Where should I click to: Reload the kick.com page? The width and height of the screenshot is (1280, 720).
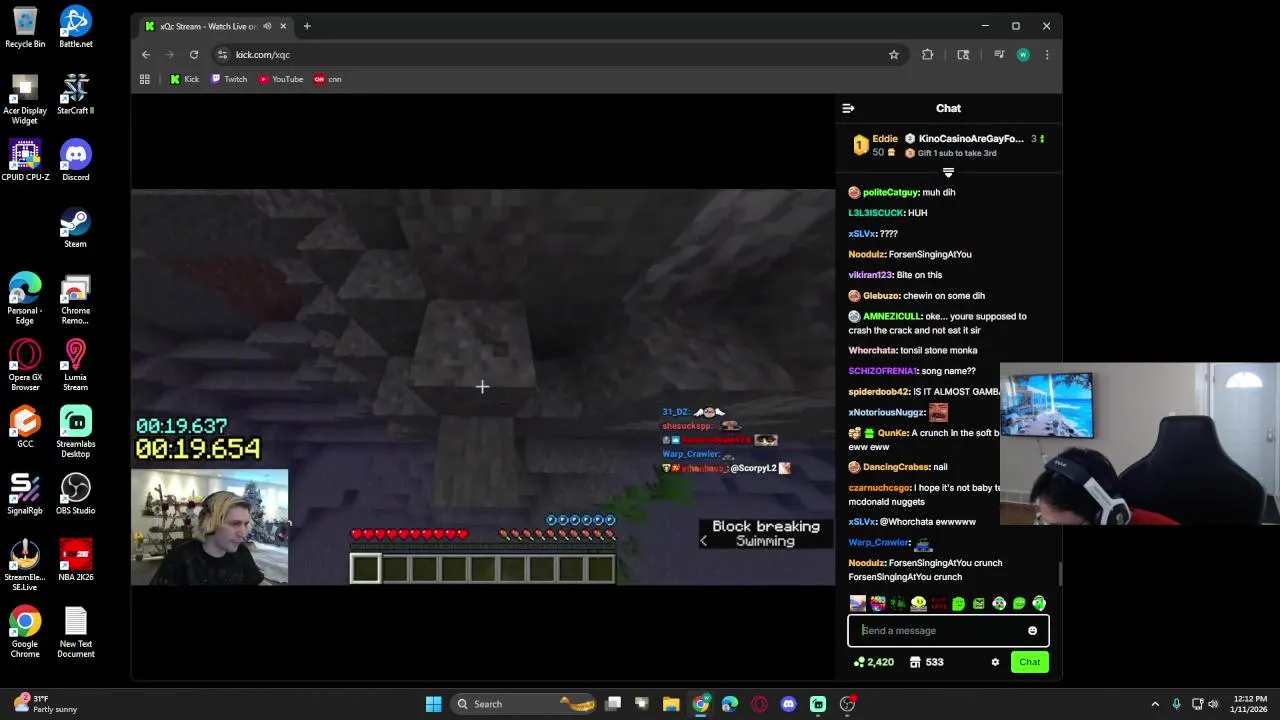click(194, 55)
